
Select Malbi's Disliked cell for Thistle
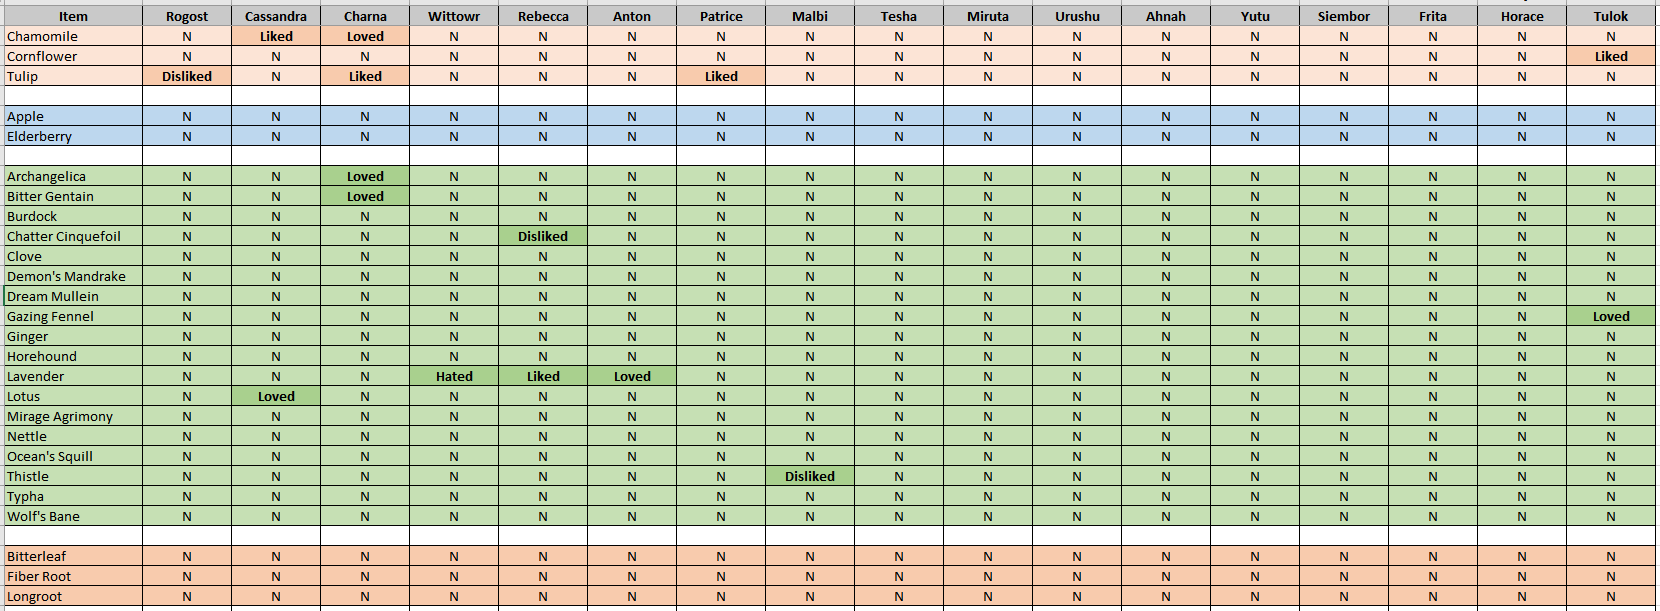(810, 476)
